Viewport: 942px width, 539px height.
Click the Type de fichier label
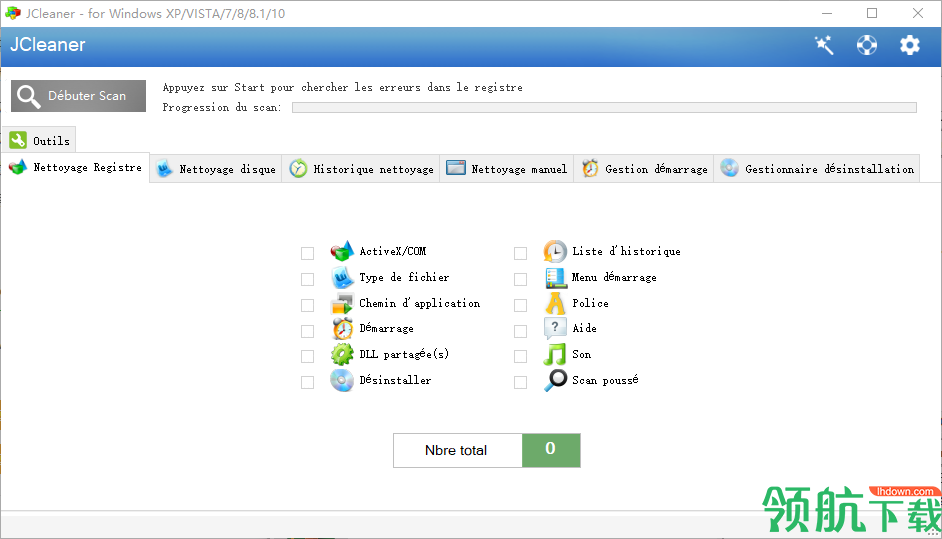(404, 278)
